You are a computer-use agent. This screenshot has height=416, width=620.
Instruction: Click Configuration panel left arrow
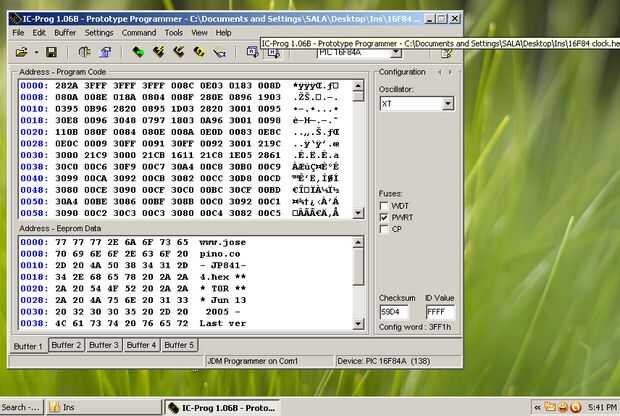coord(440,72)
